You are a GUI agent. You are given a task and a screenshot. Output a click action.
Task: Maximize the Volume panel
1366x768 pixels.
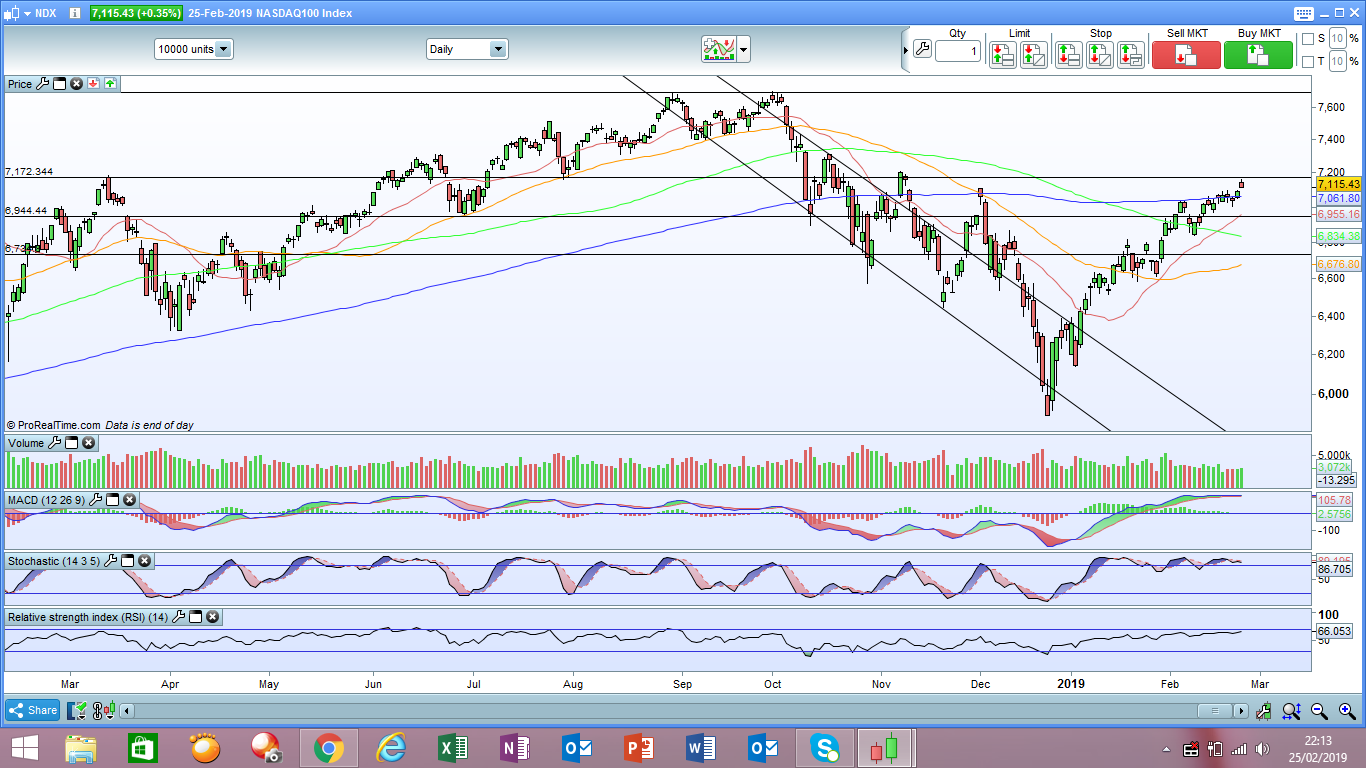(x=72, y=443)
